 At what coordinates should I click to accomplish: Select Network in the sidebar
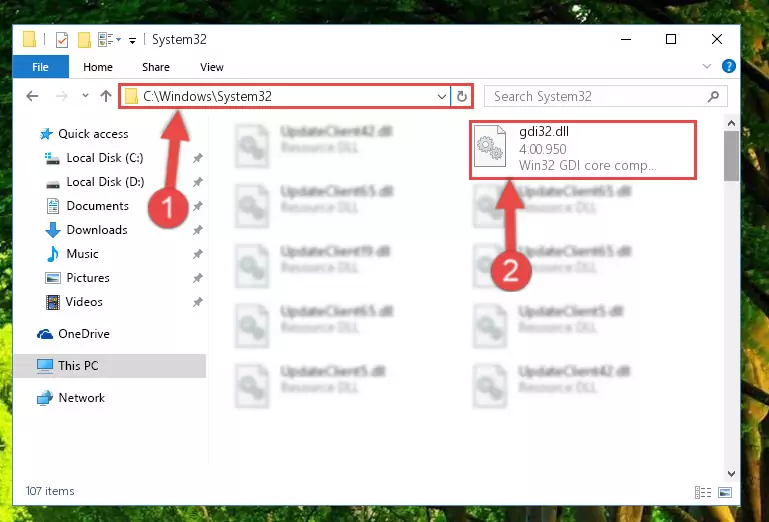(81, 397)
